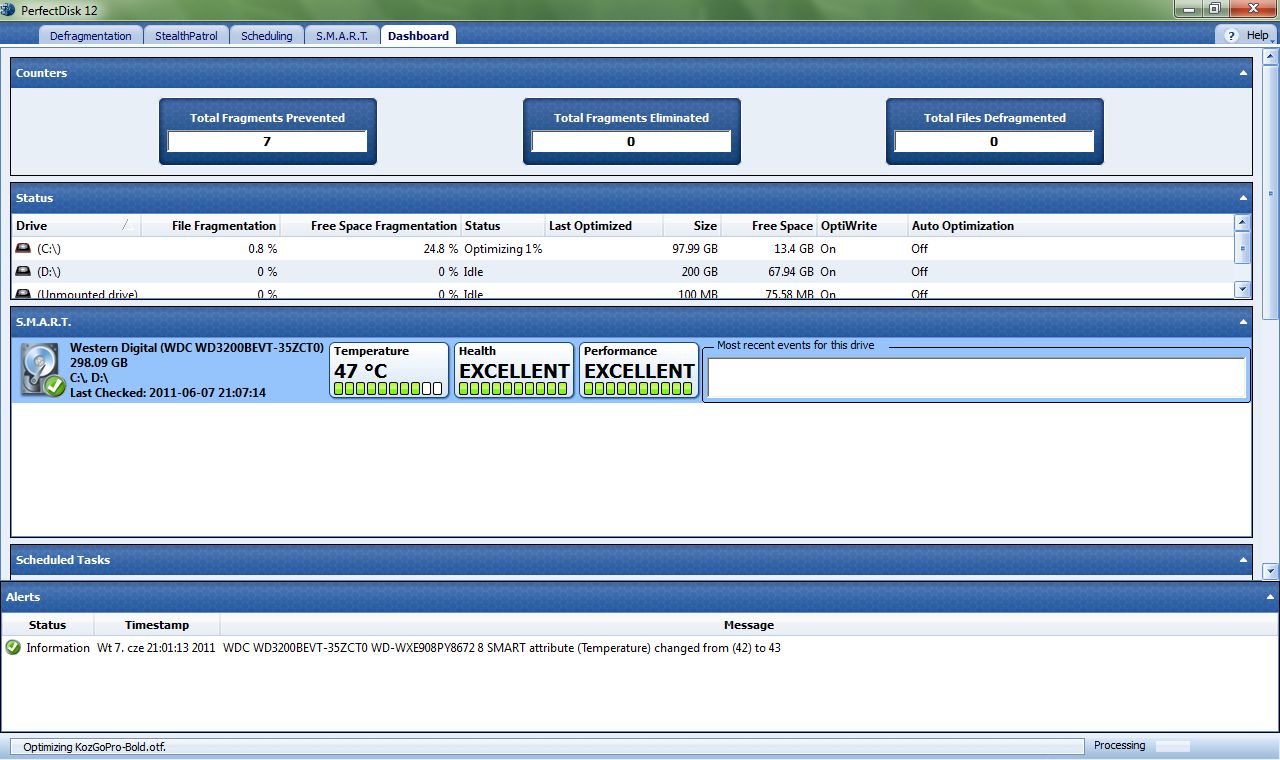Sort by Last Optimized column
This screenshot has height=760, width=1280.
pyautogui.click(x=603, y=226)
